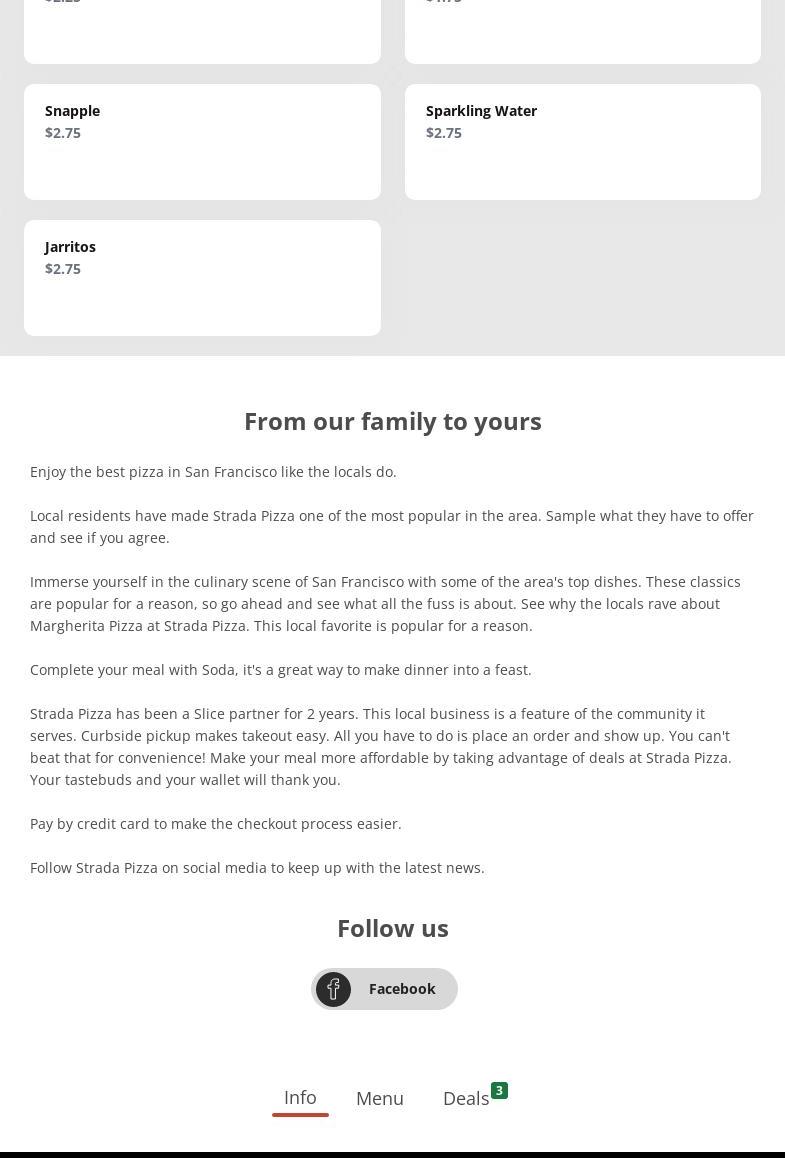
Task: Open the Facebook page via its label
Action: pos(402,989)
